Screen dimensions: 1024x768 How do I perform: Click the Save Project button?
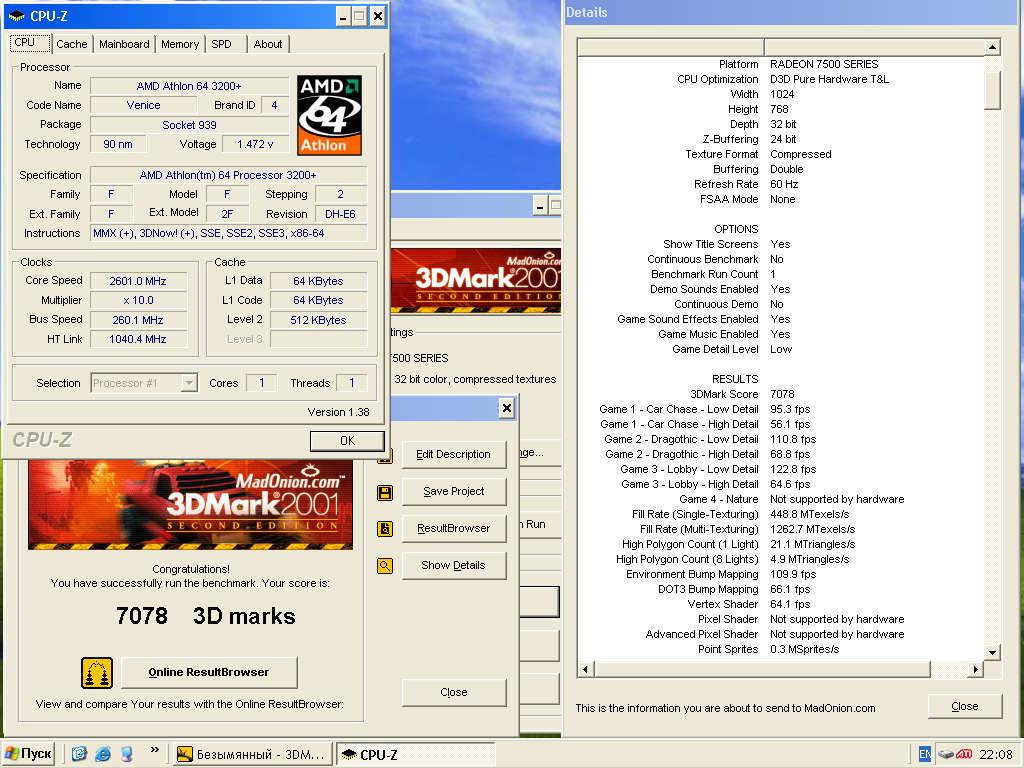(454, 491)
